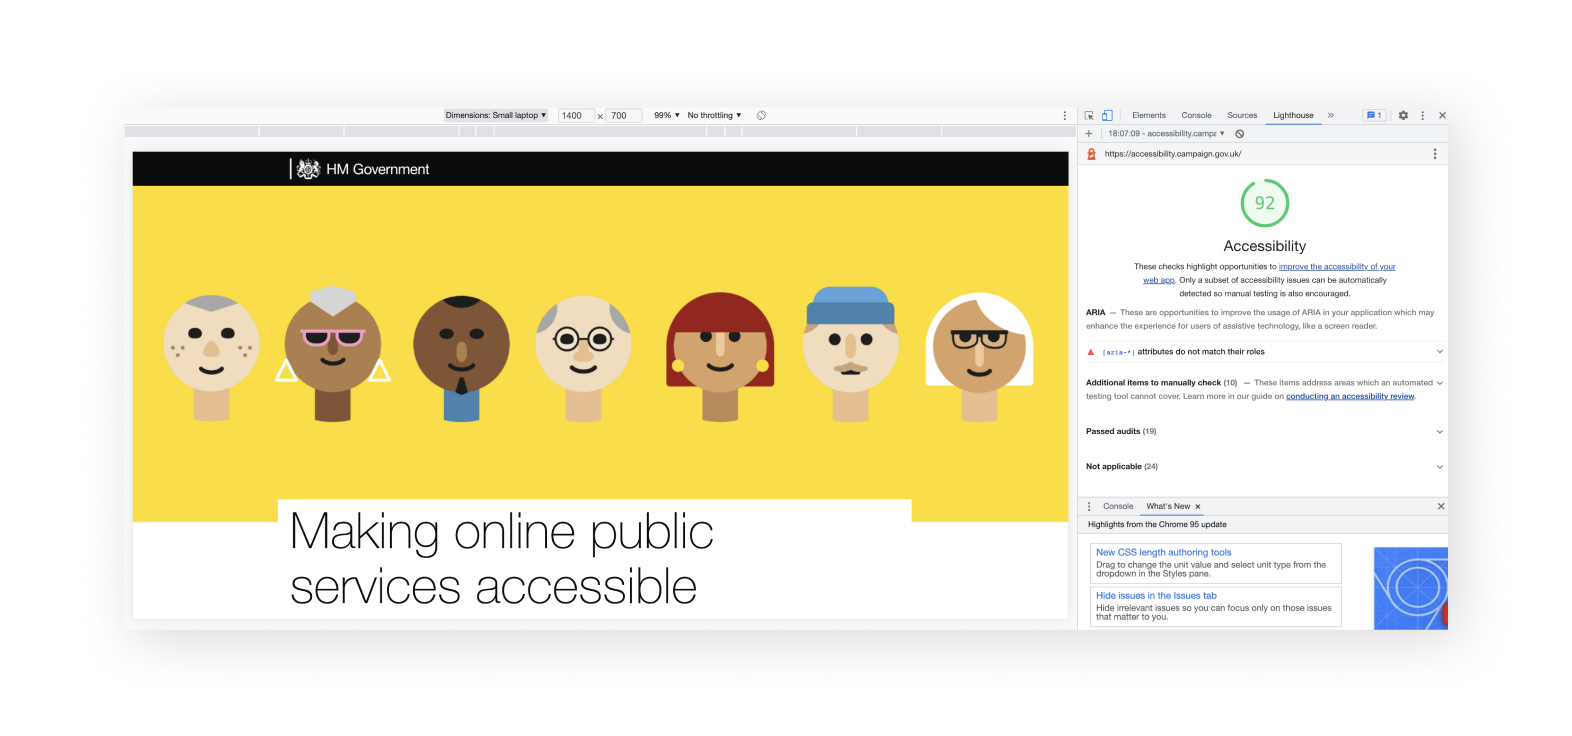The width and height of the screenshot is (1572, 736).
Task: Close the What's New tab with its x
Action: pos(1198,507)
